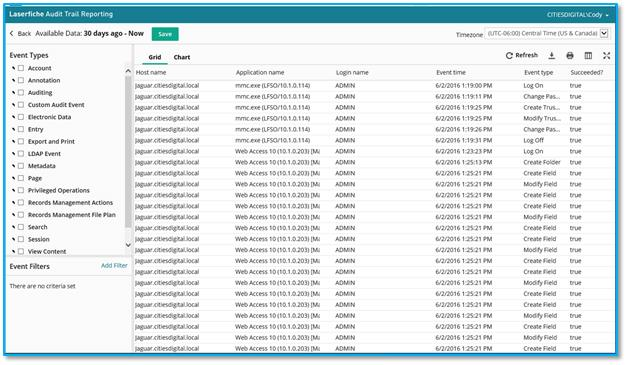The height and width of the screenshot is (365, 627).
Task: Click the Laserfiche Audit Trail Reporting title
Action: pyautogui.click(x=61, y=14)
